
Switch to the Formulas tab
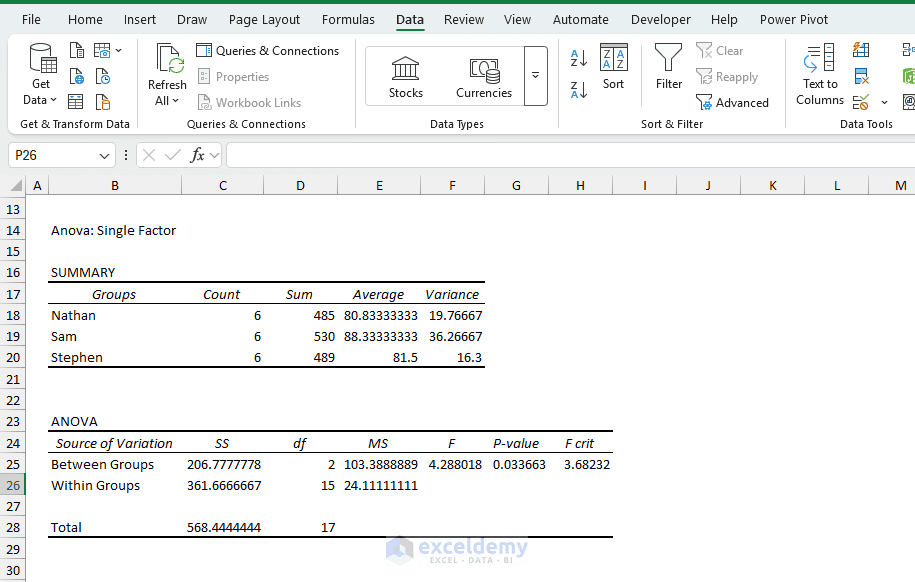[348, 20]
